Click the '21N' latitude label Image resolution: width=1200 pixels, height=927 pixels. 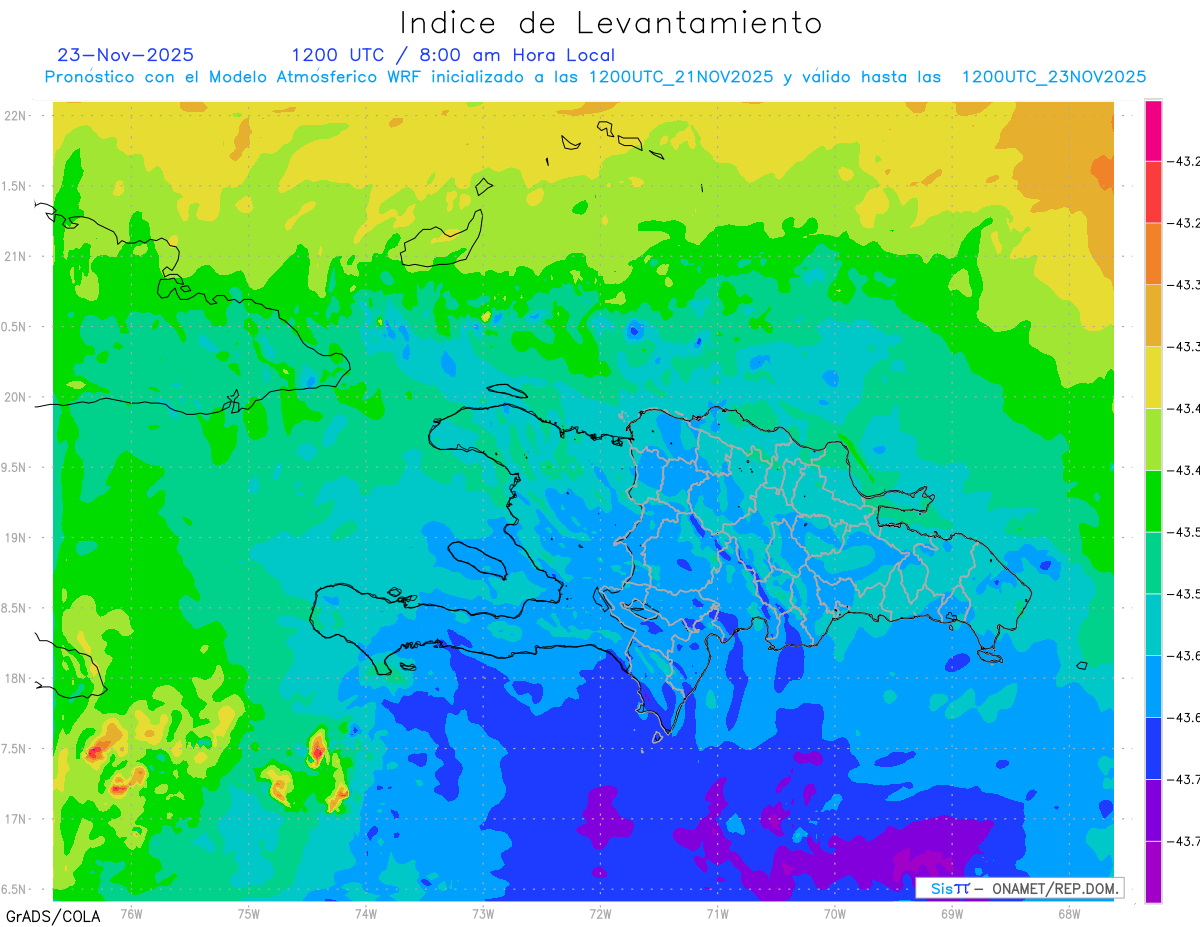point(15,256)
